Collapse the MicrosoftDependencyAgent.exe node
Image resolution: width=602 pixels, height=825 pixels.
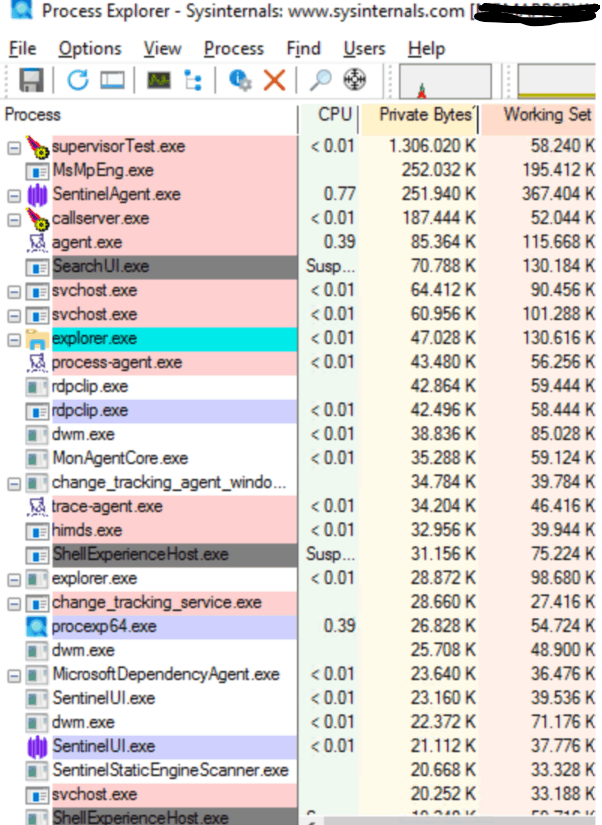(x=14, y=676)
